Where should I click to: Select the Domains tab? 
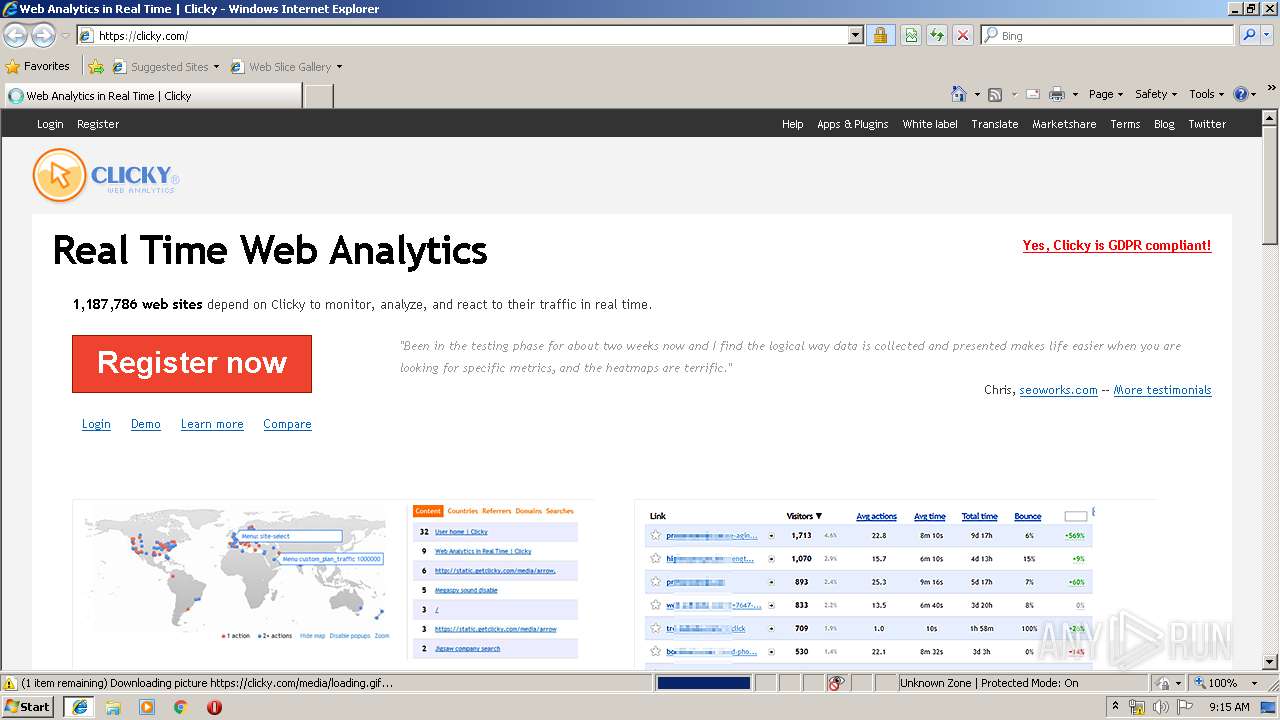click(x=528, y=511)
